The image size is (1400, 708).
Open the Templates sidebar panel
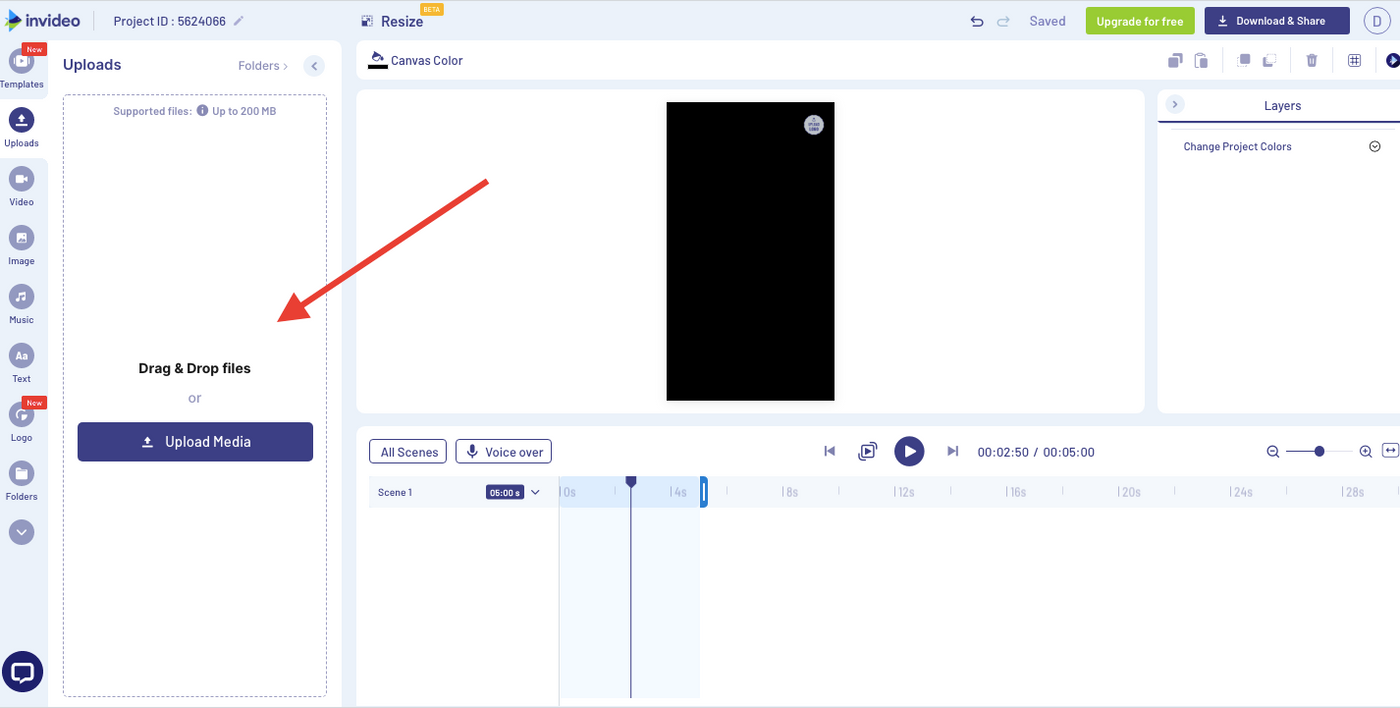[x=21, y=67]
